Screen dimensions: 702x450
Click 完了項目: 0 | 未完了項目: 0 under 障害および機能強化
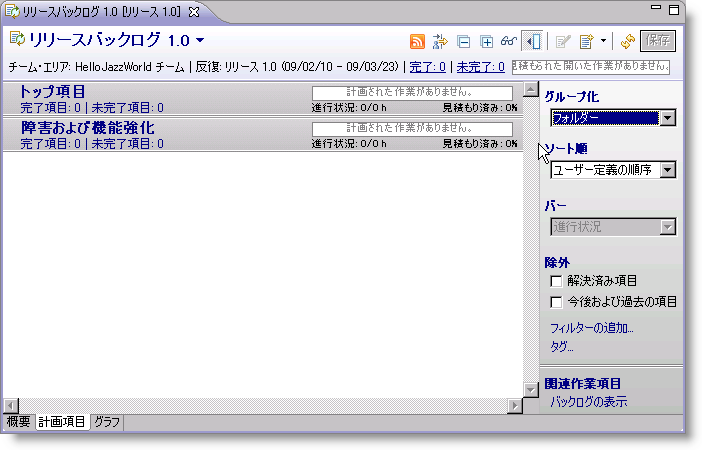[x=92, y=144]
